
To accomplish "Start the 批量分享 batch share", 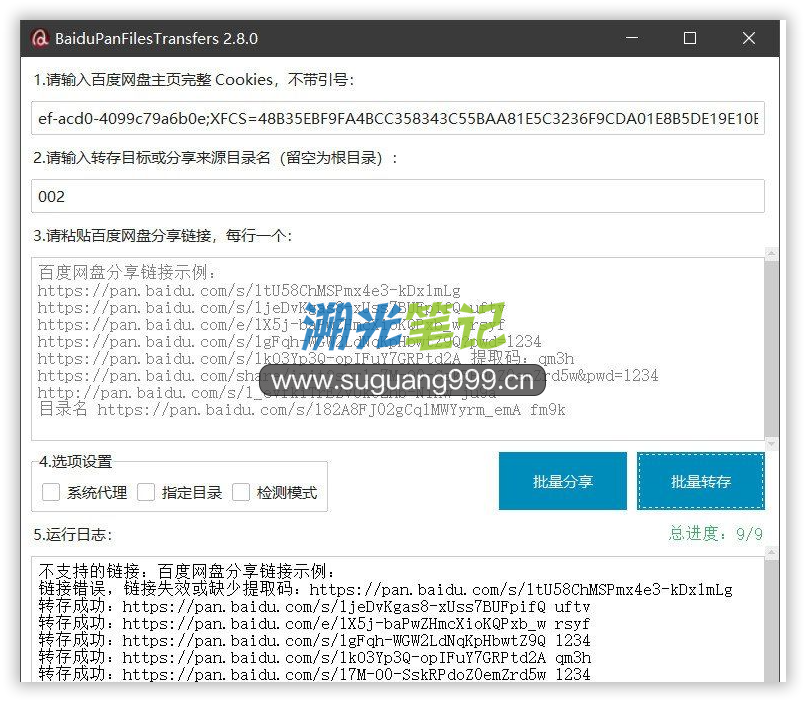I will (x=563, y=481).
